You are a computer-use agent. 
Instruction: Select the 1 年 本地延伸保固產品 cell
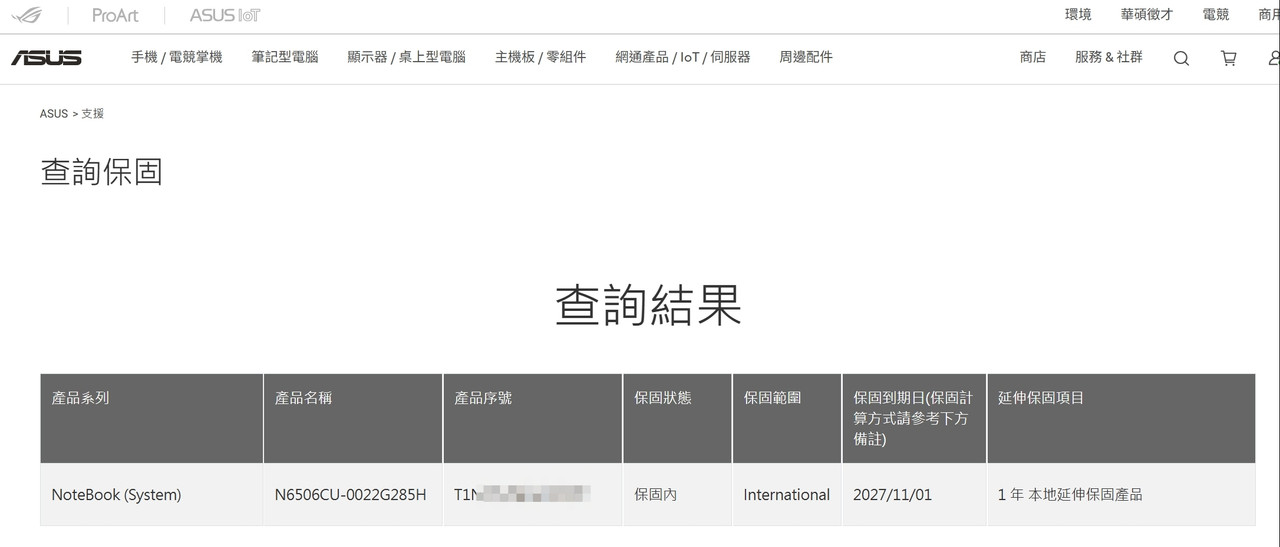pyautogui.click(x=1121, y=495)
